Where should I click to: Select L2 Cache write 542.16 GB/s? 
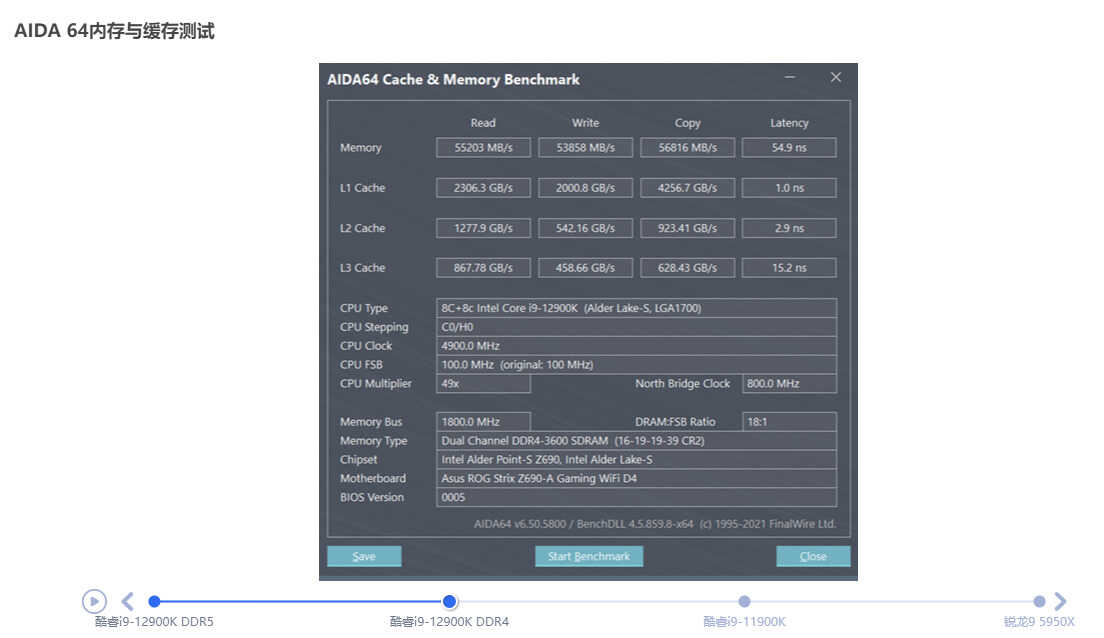coord(585,228)
